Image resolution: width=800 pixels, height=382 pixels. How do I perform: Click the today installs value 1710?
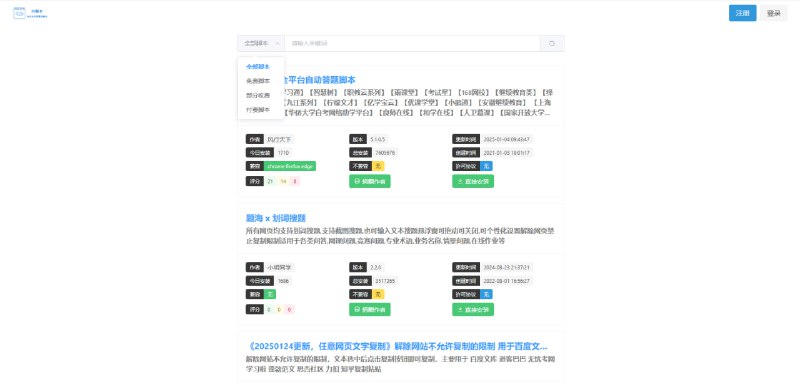(283, 152)
